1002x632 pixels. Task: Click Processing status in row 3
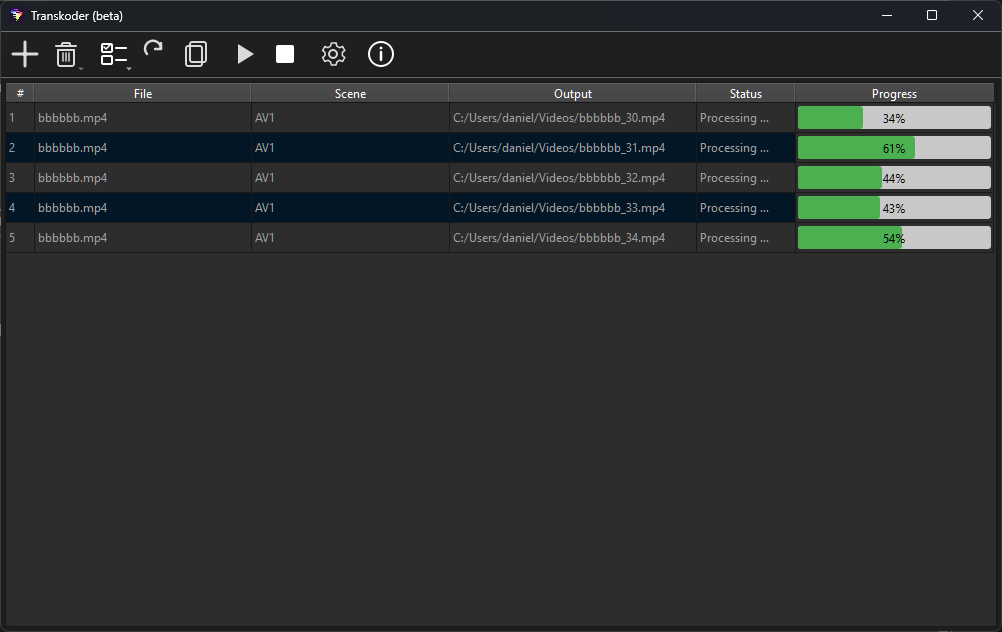tap(746, 178)
